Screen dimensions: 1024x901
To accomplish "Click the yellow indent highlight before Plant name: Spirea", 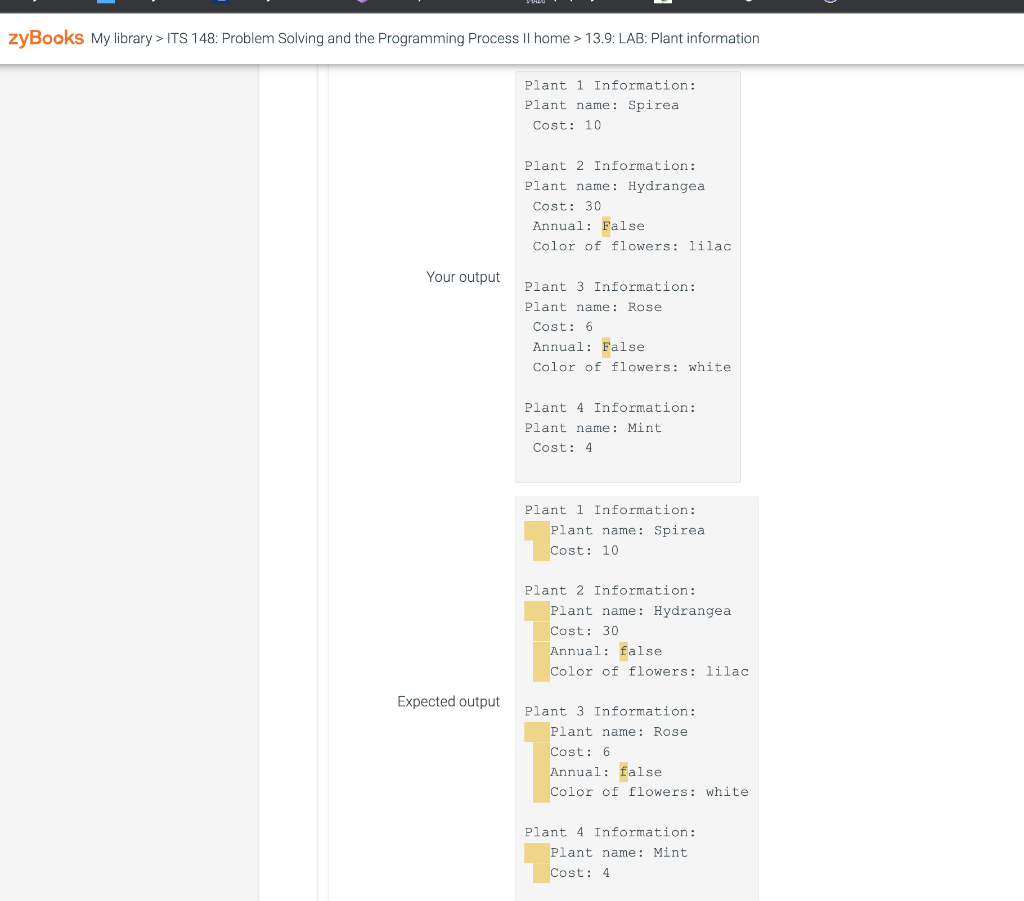I will point(537,530).
